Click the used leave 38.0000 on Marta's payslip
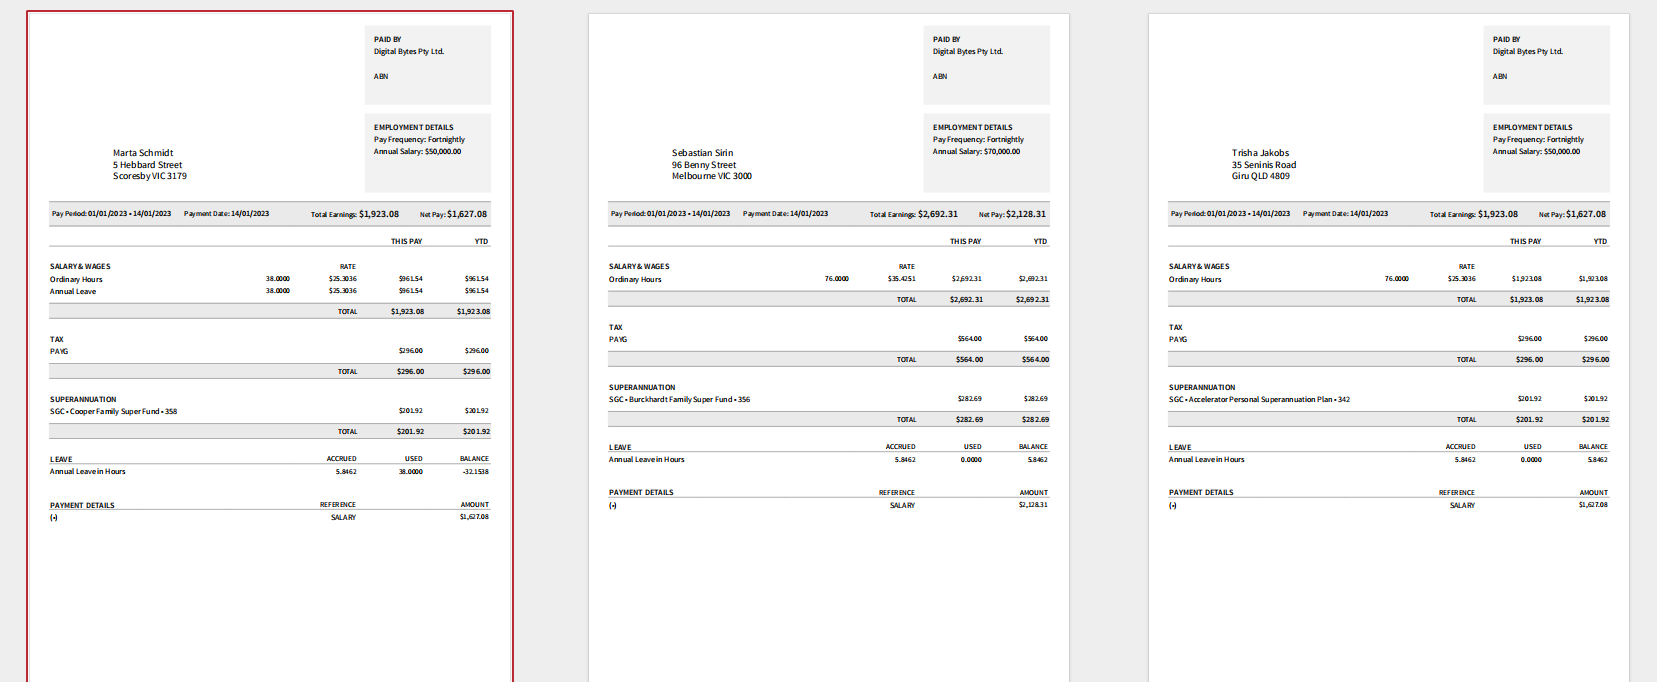The width and height of the screenshot is (1657, 682). tap(411, 471)
